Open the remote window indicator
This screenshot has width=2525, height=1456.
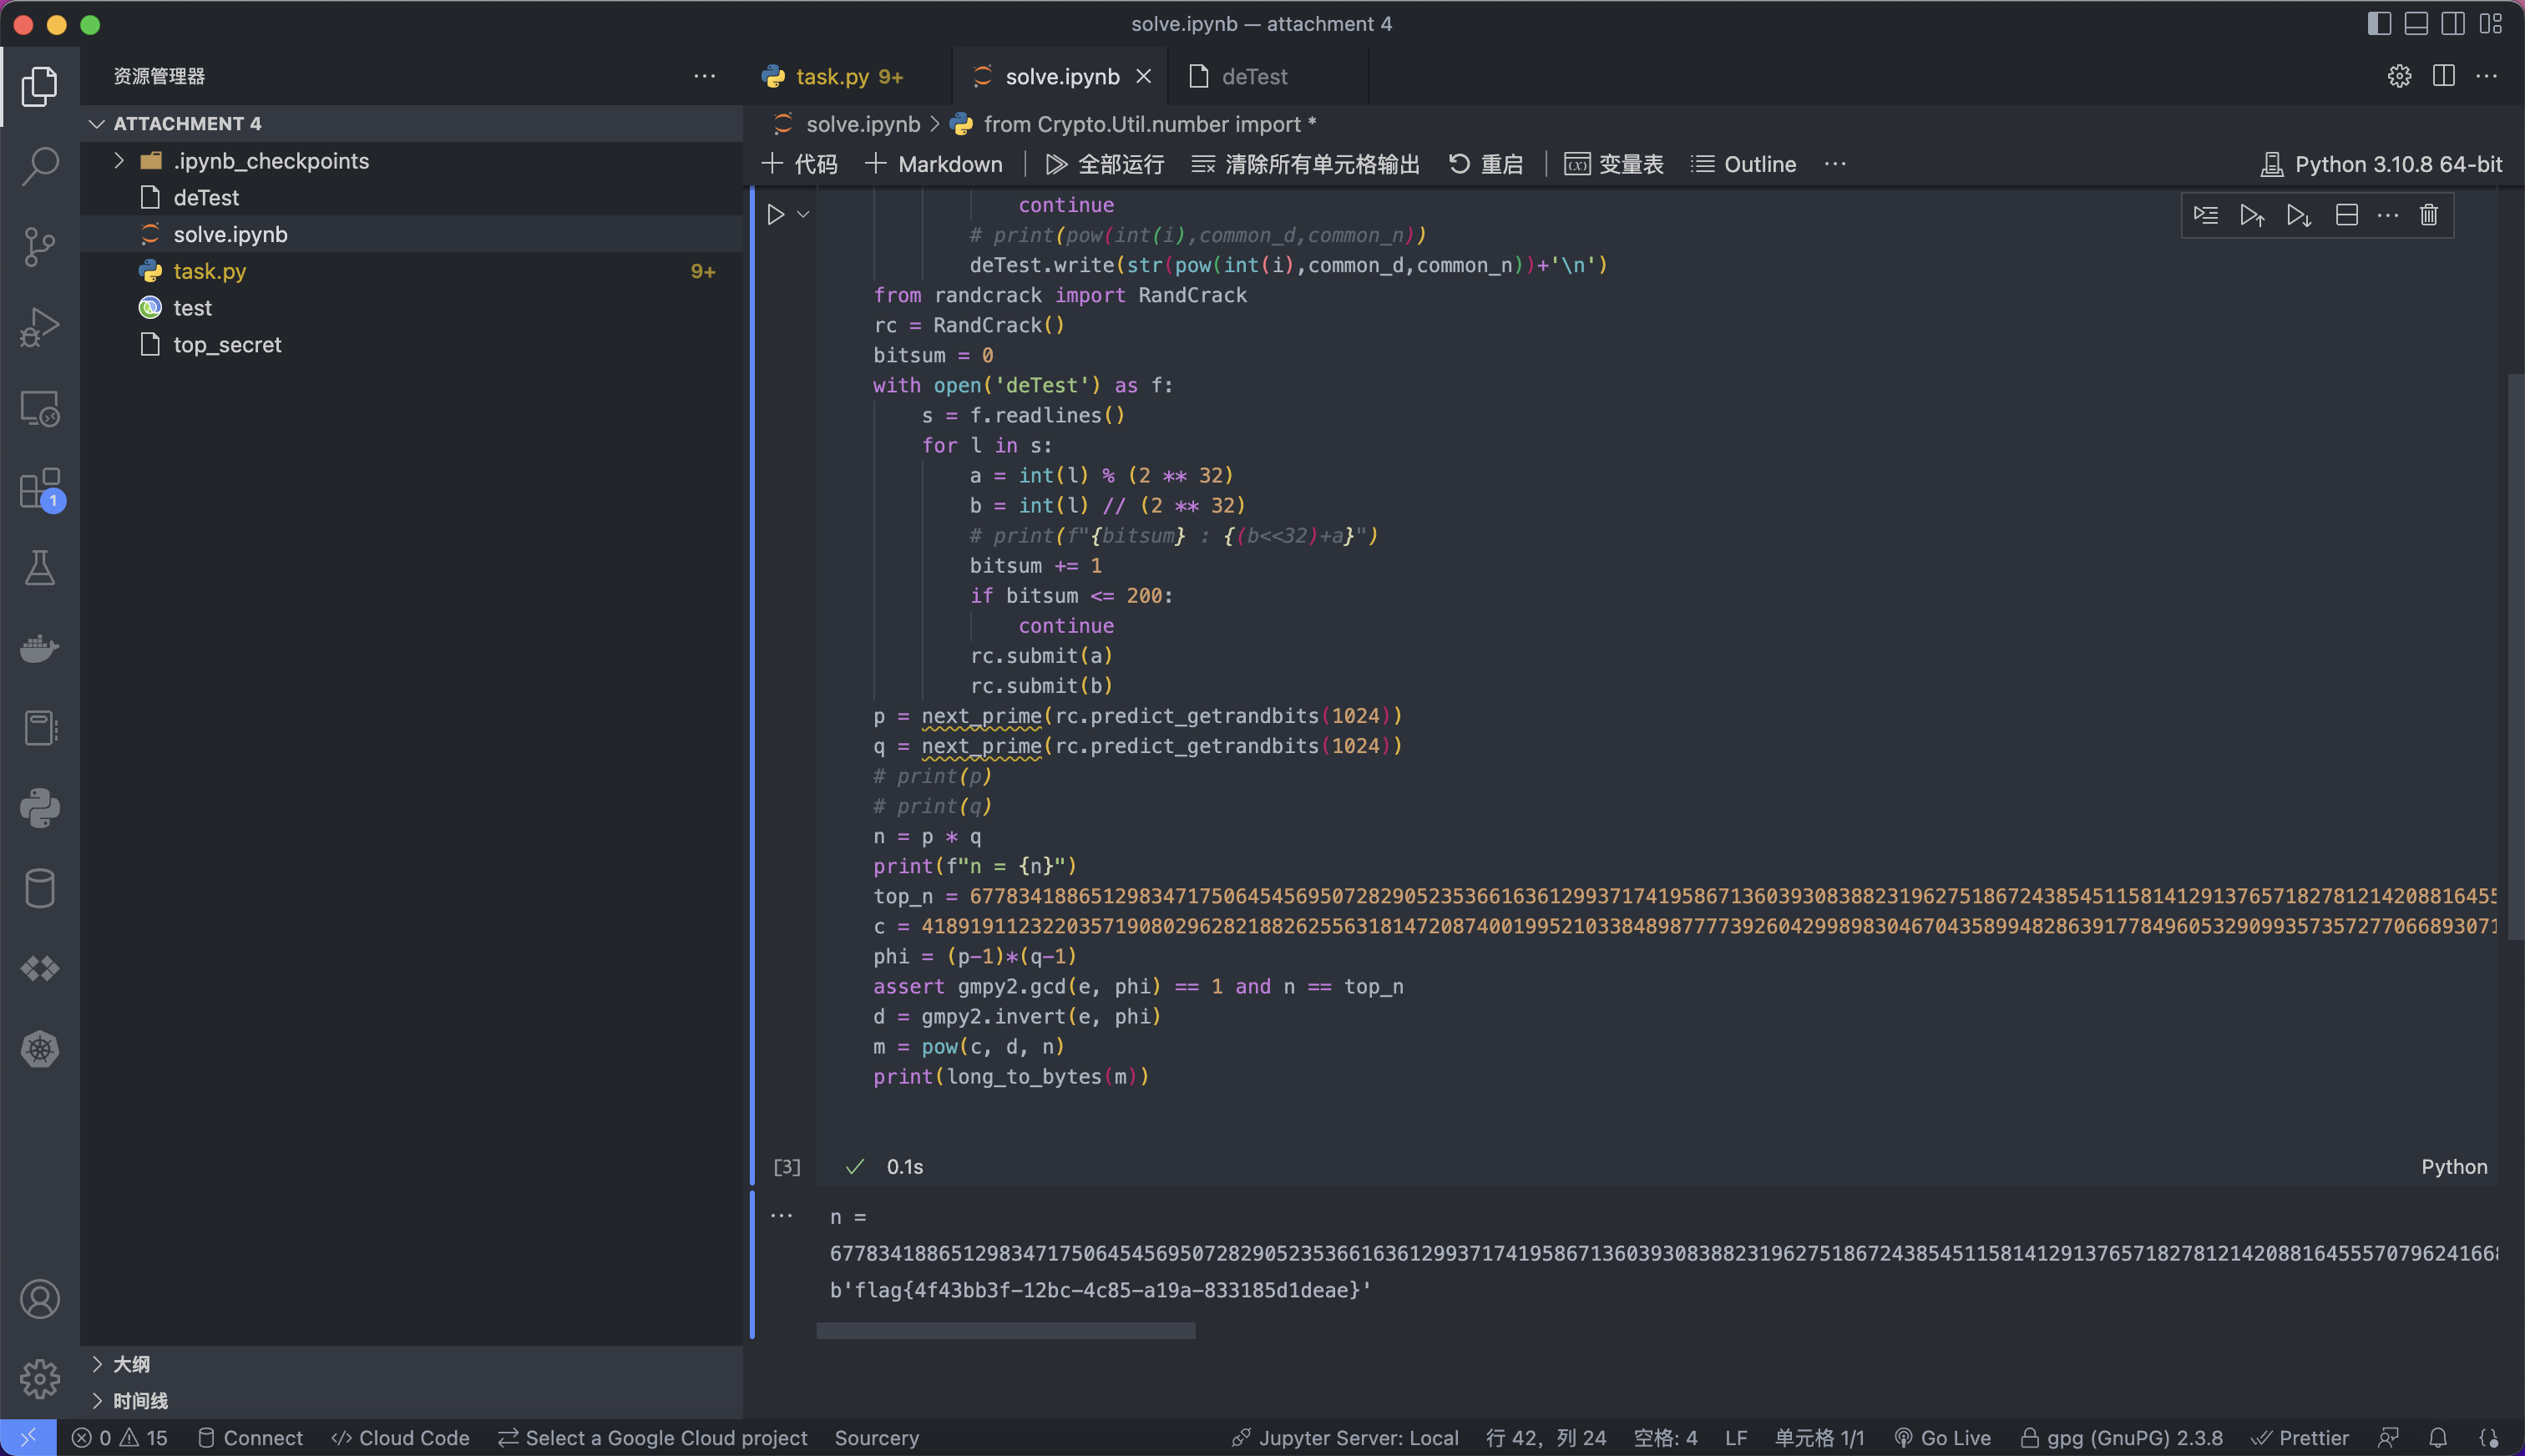[28, 1438]
